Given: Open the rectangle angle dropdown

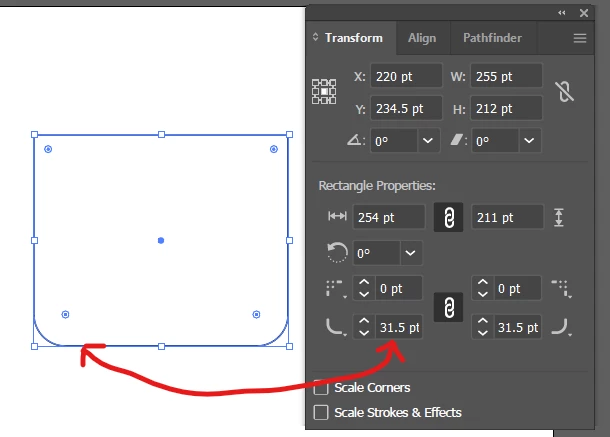Looking at the screenshot, I should coord(410,253).
